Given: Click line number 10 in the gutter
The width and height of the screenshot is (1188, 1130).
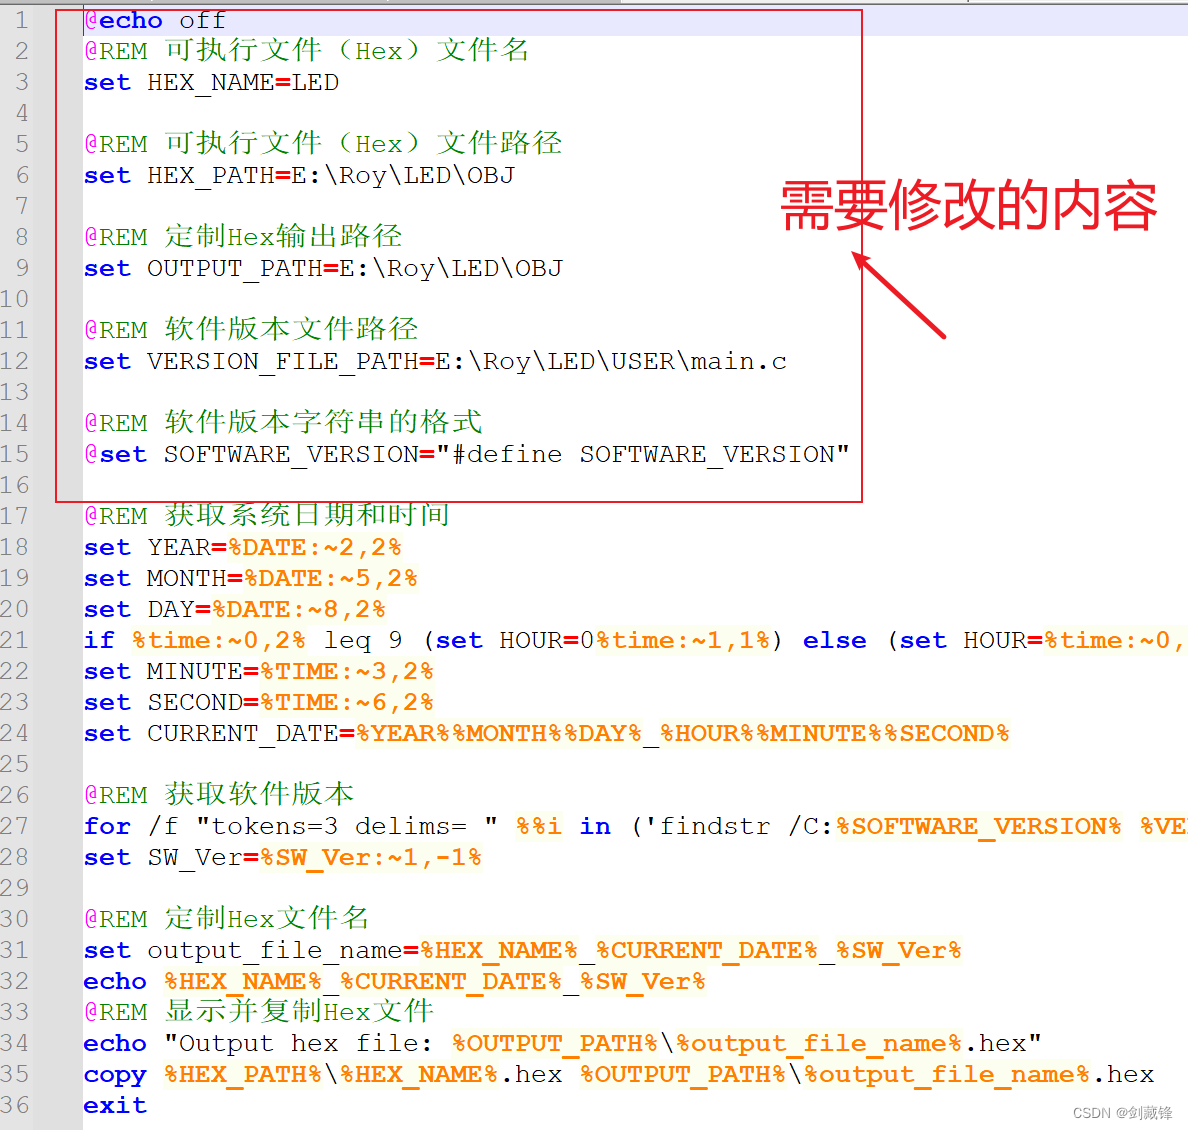Looking at the screenshot, I should click(15, 299).
